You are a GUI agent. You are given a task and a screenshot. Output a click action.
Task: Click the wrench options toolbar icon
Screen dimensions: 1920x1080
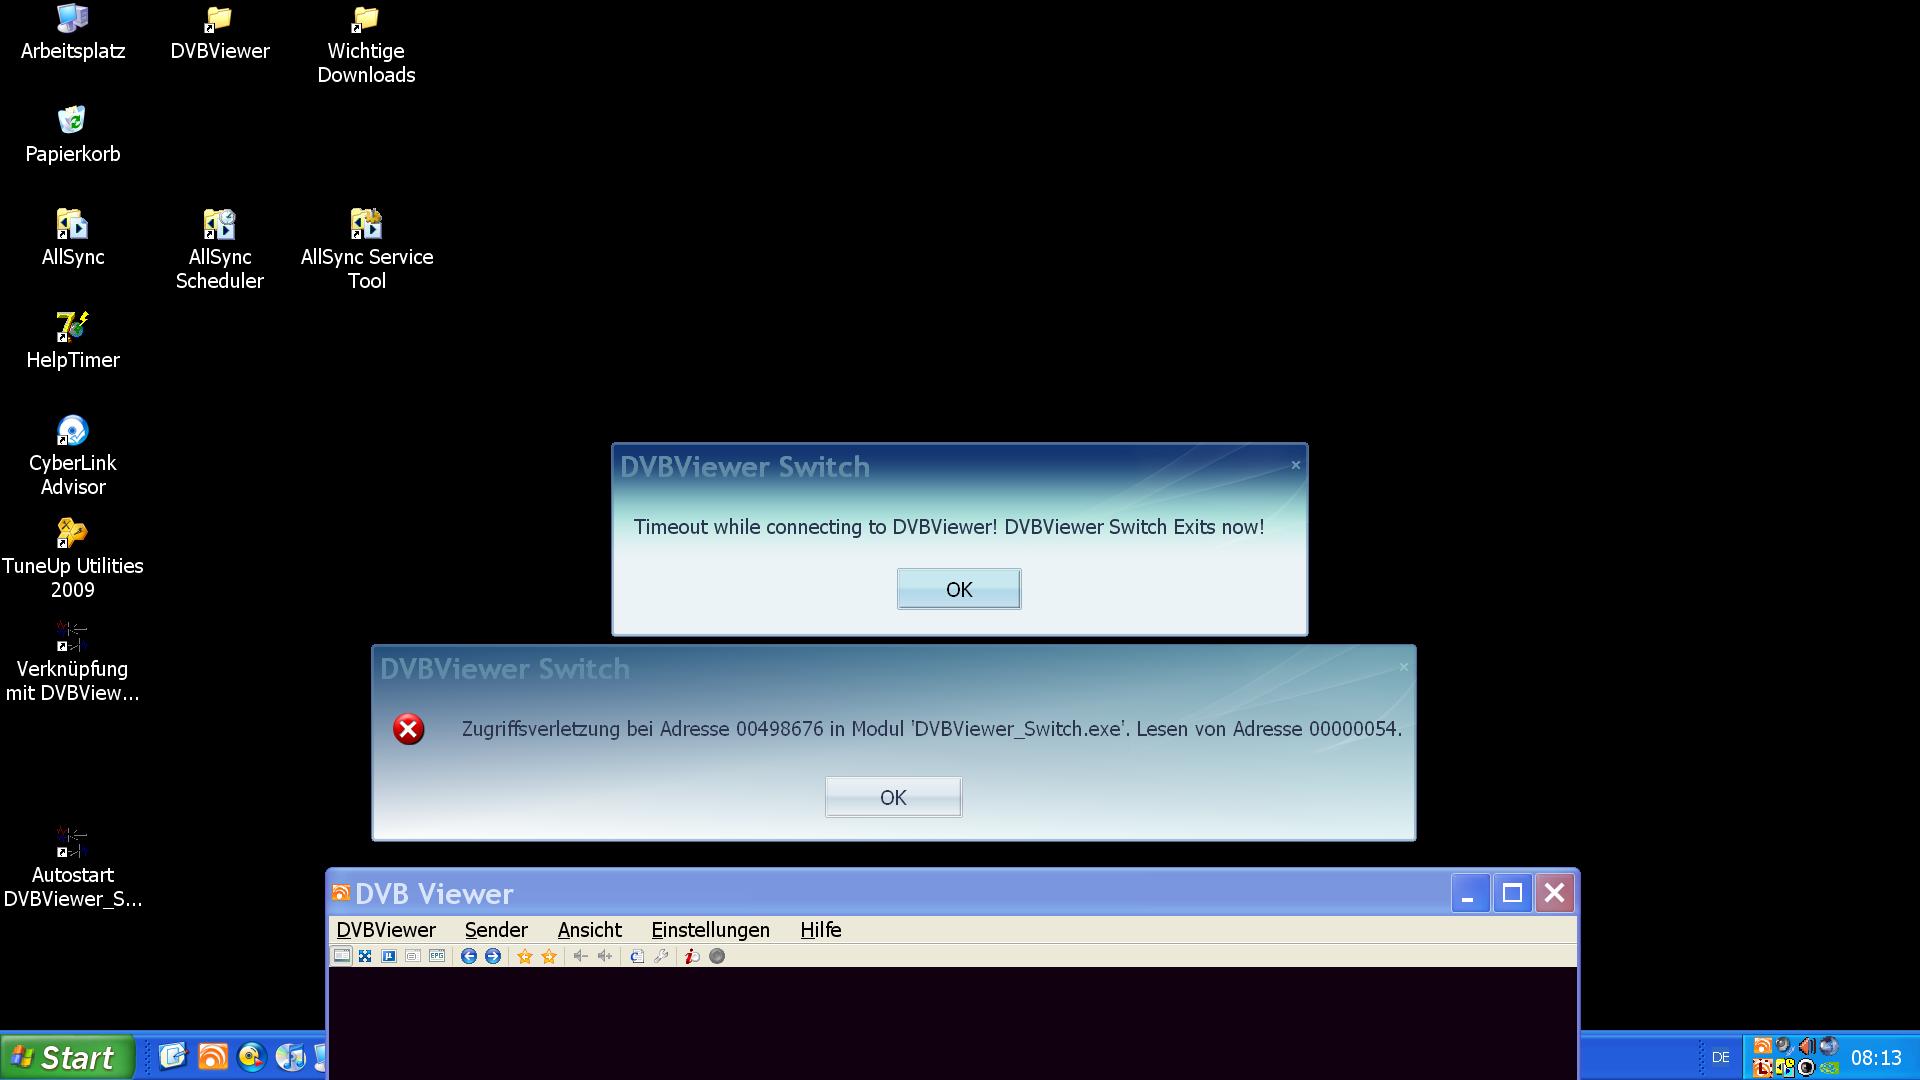tap(661, 956)
